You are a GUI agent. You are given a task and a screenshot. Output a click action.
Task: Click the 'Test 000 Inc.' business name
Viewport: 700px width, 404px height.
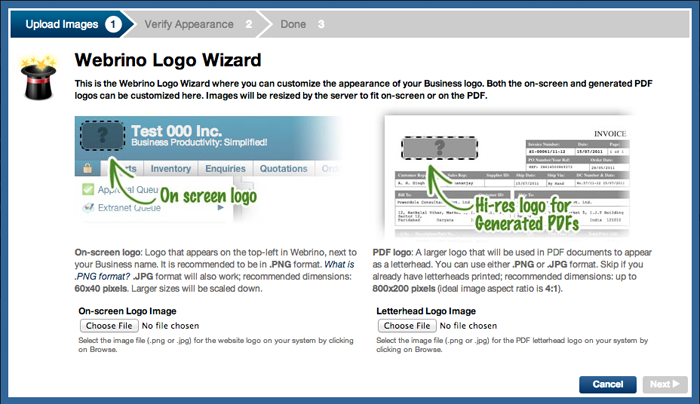pos(175,129)
